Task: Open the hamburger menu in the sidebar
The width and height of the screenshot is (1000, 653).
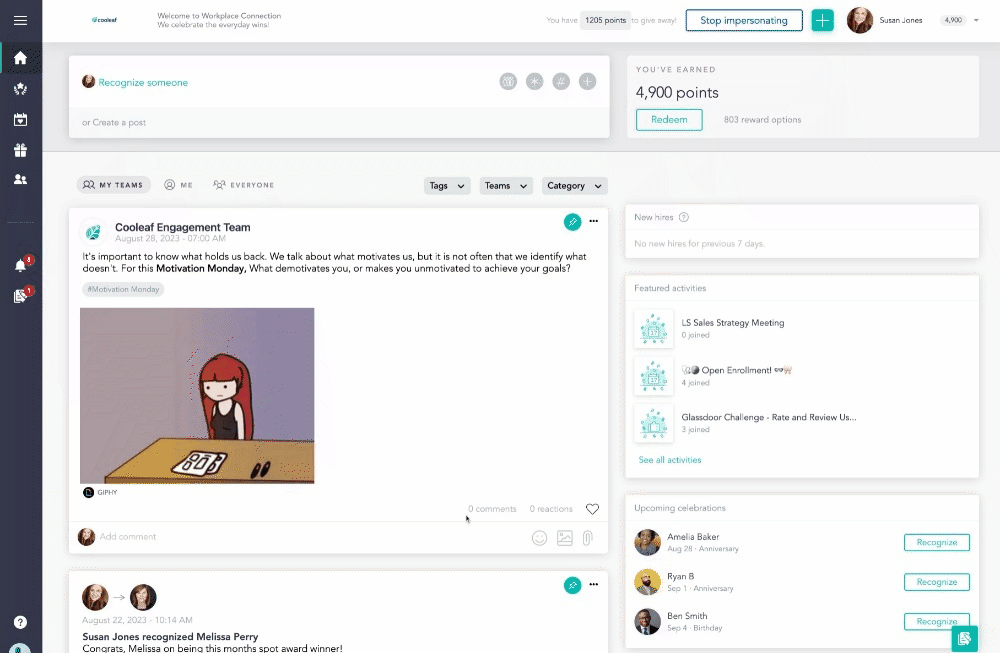Action: pos(20,20)
